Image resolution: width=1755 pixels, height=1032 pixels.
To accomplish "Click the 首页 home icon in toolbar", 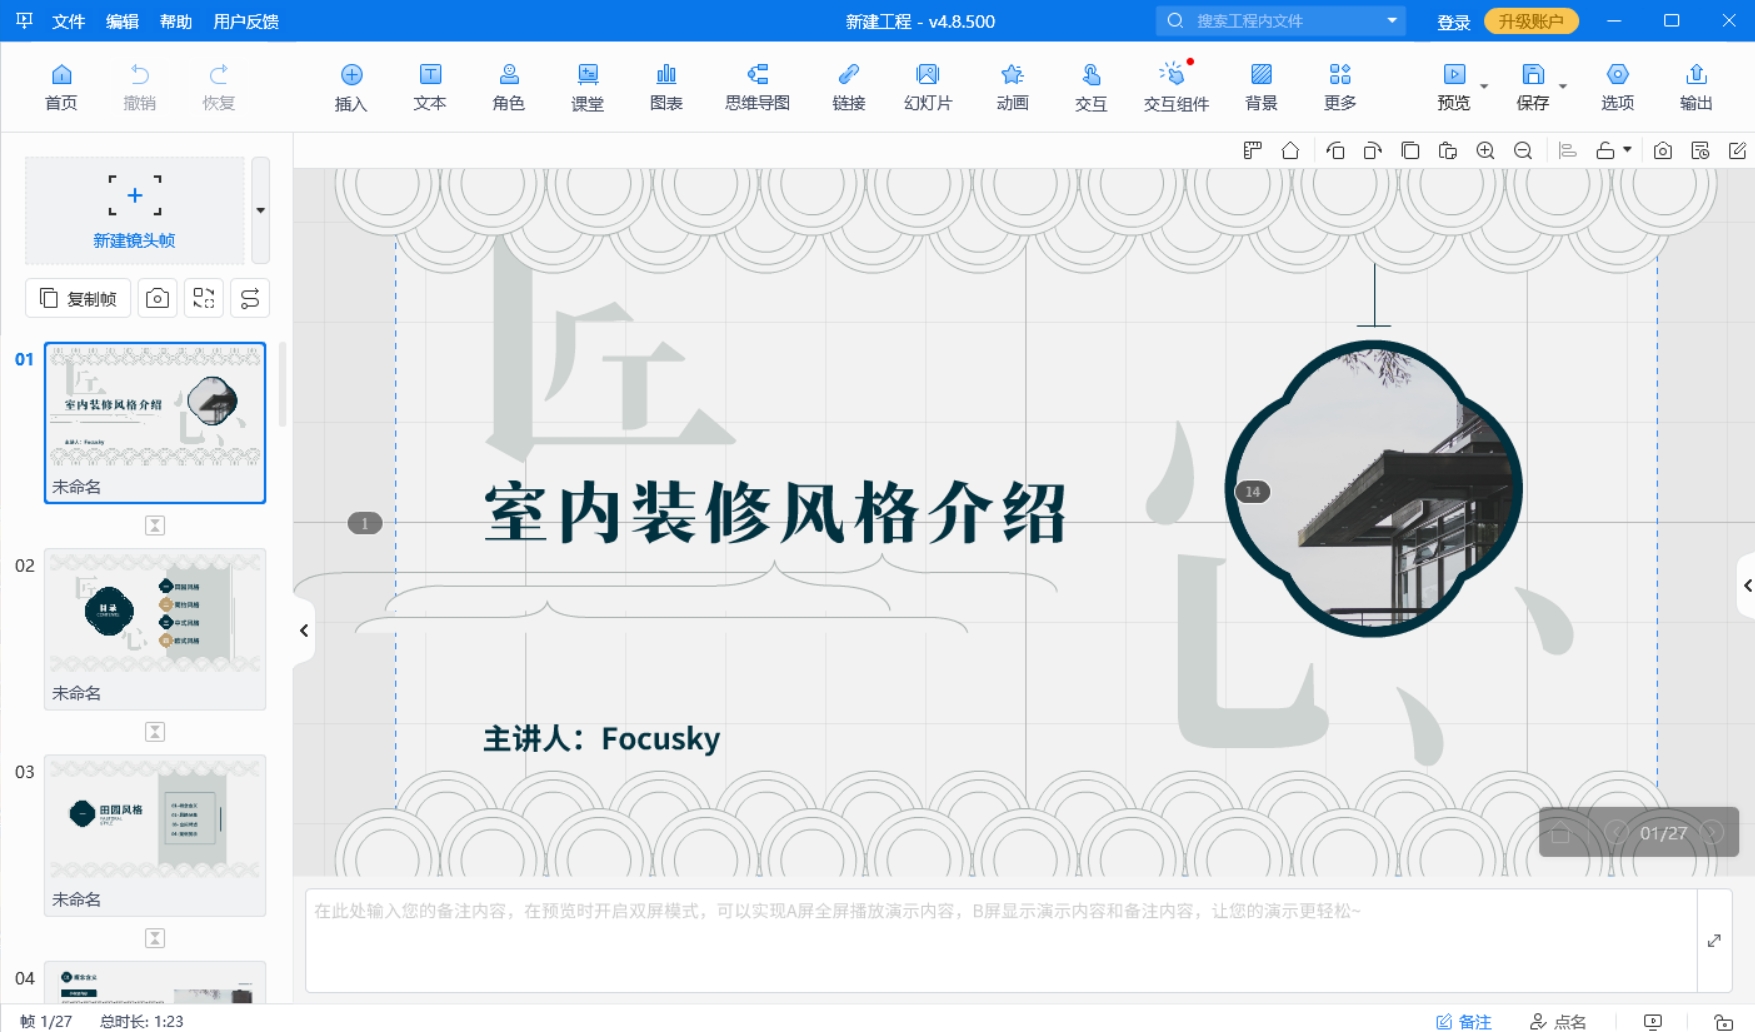I will (61, 87).
